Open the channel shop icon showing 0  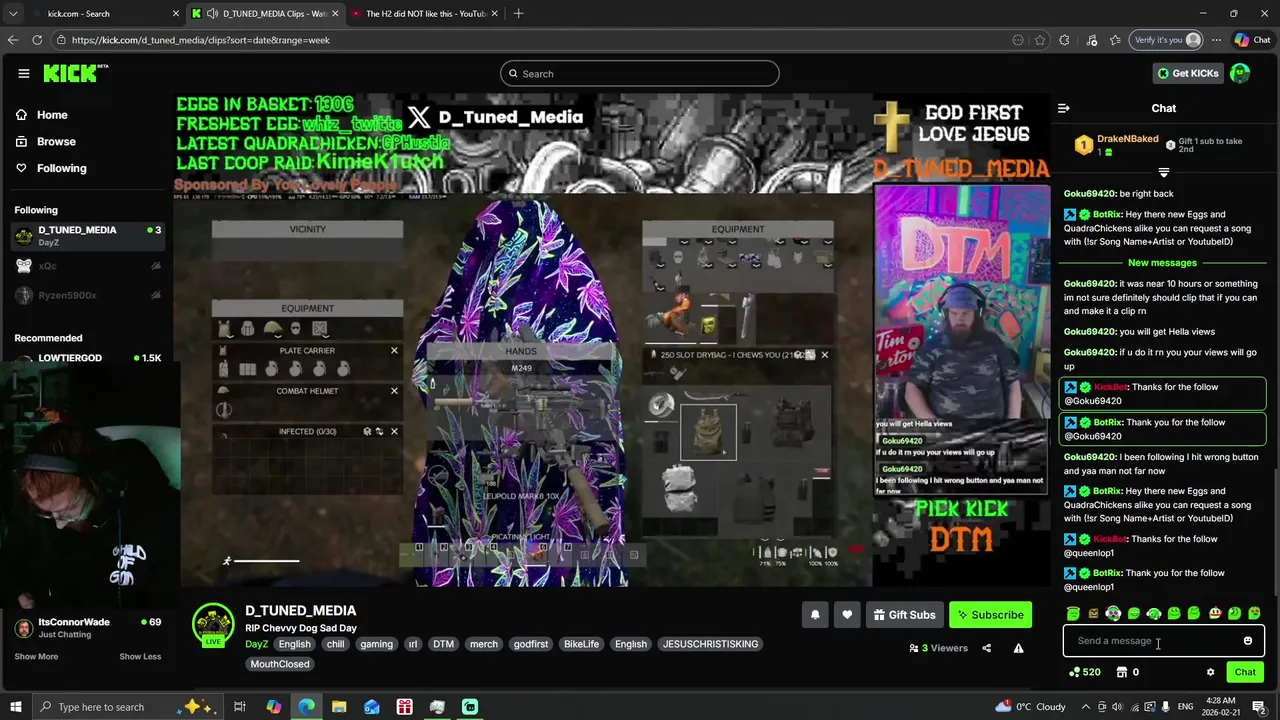tap(1127, 672)
